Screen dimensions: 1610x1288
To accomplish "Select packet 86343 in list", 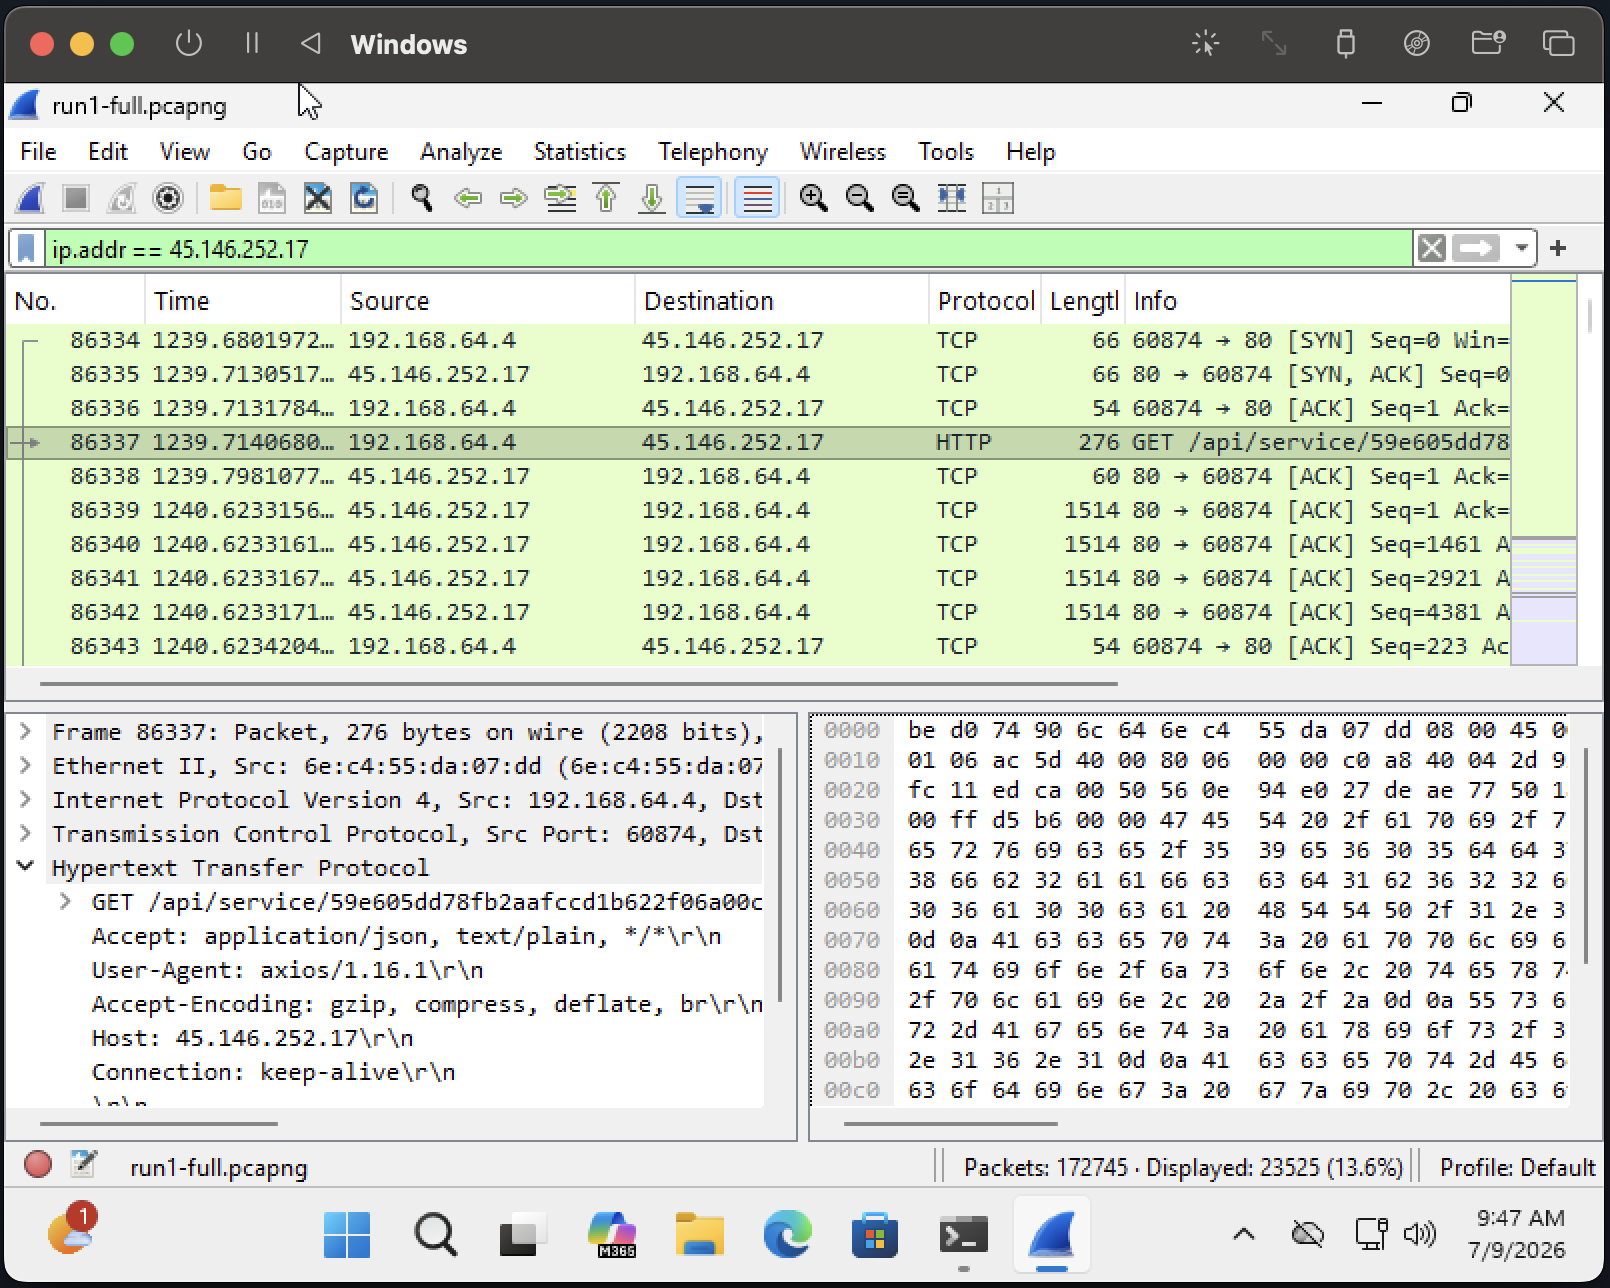I will pyautogui.click(x=757, y=646).
